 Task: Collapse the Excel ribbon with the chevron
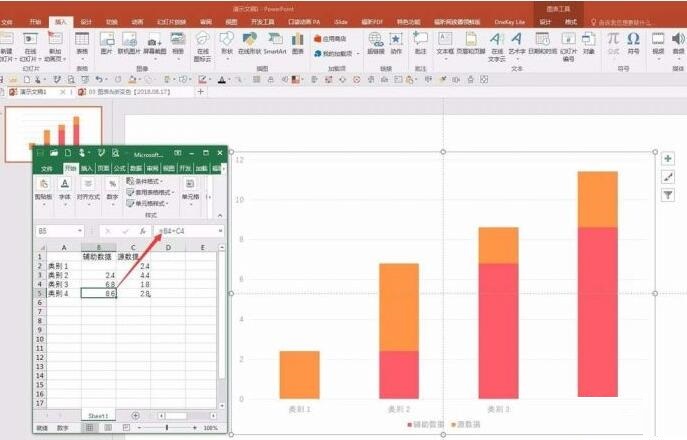[x=220, y=215]
